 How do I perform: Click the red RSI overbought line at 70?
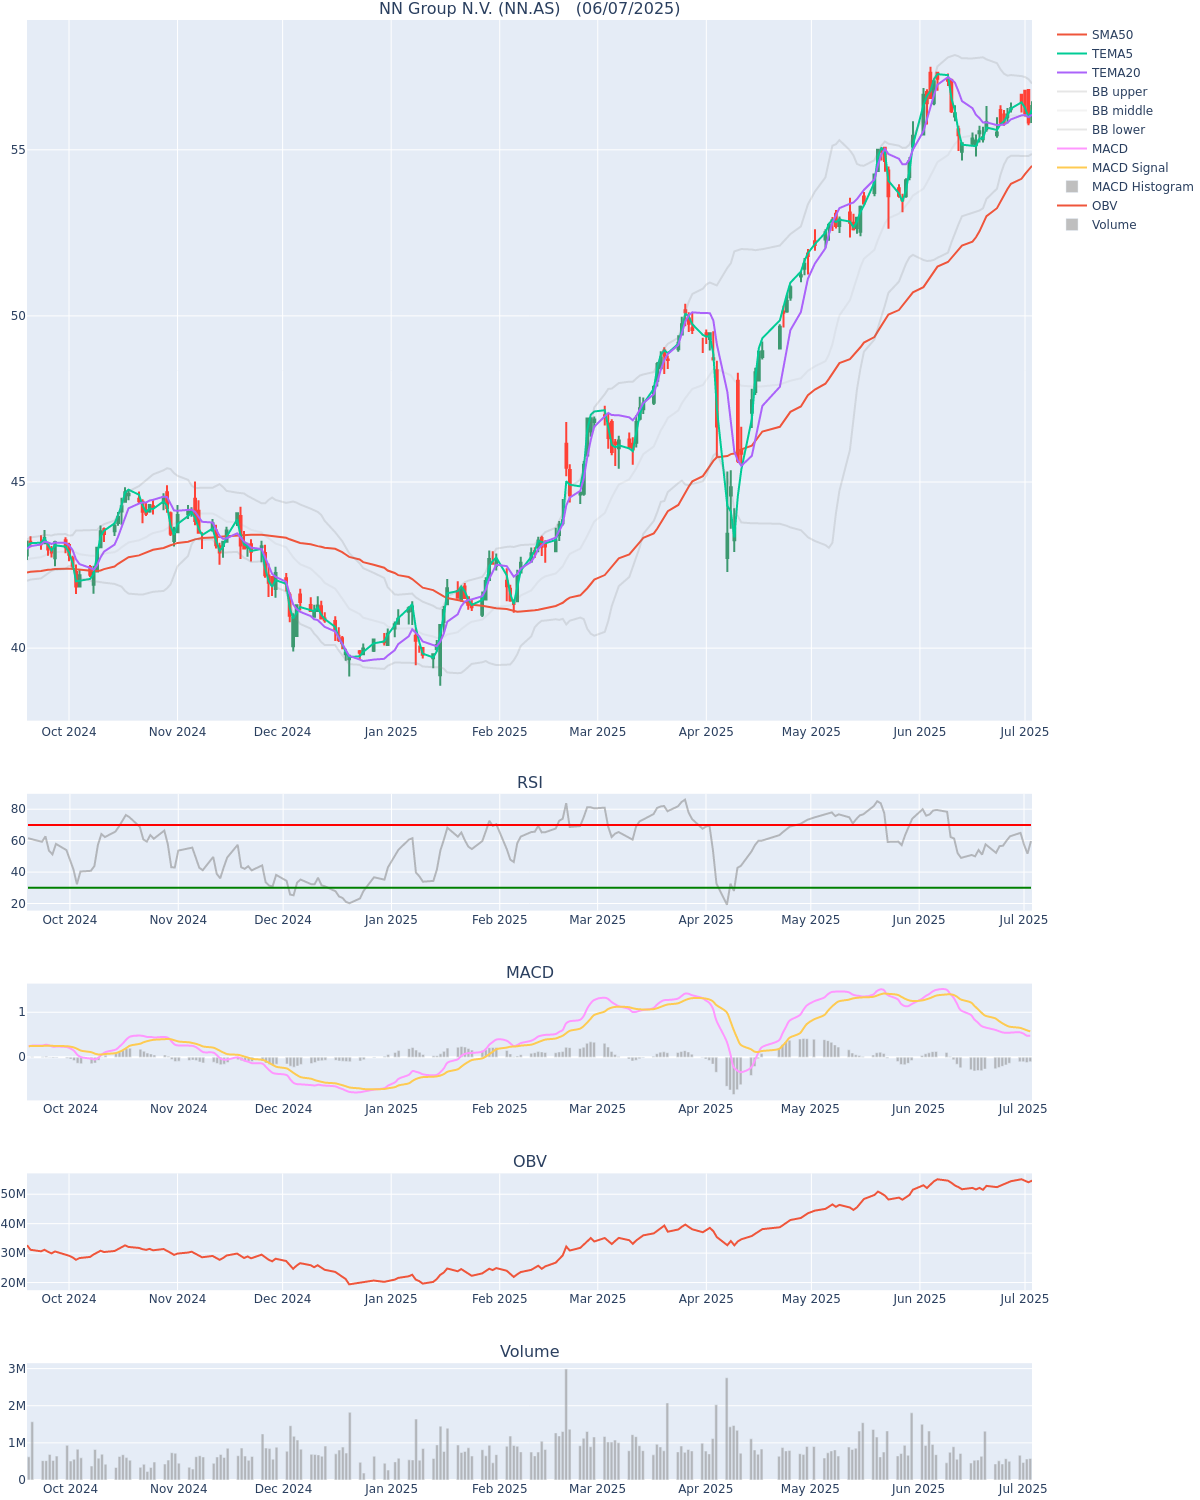pyautogui.click(x=529, y=825)
